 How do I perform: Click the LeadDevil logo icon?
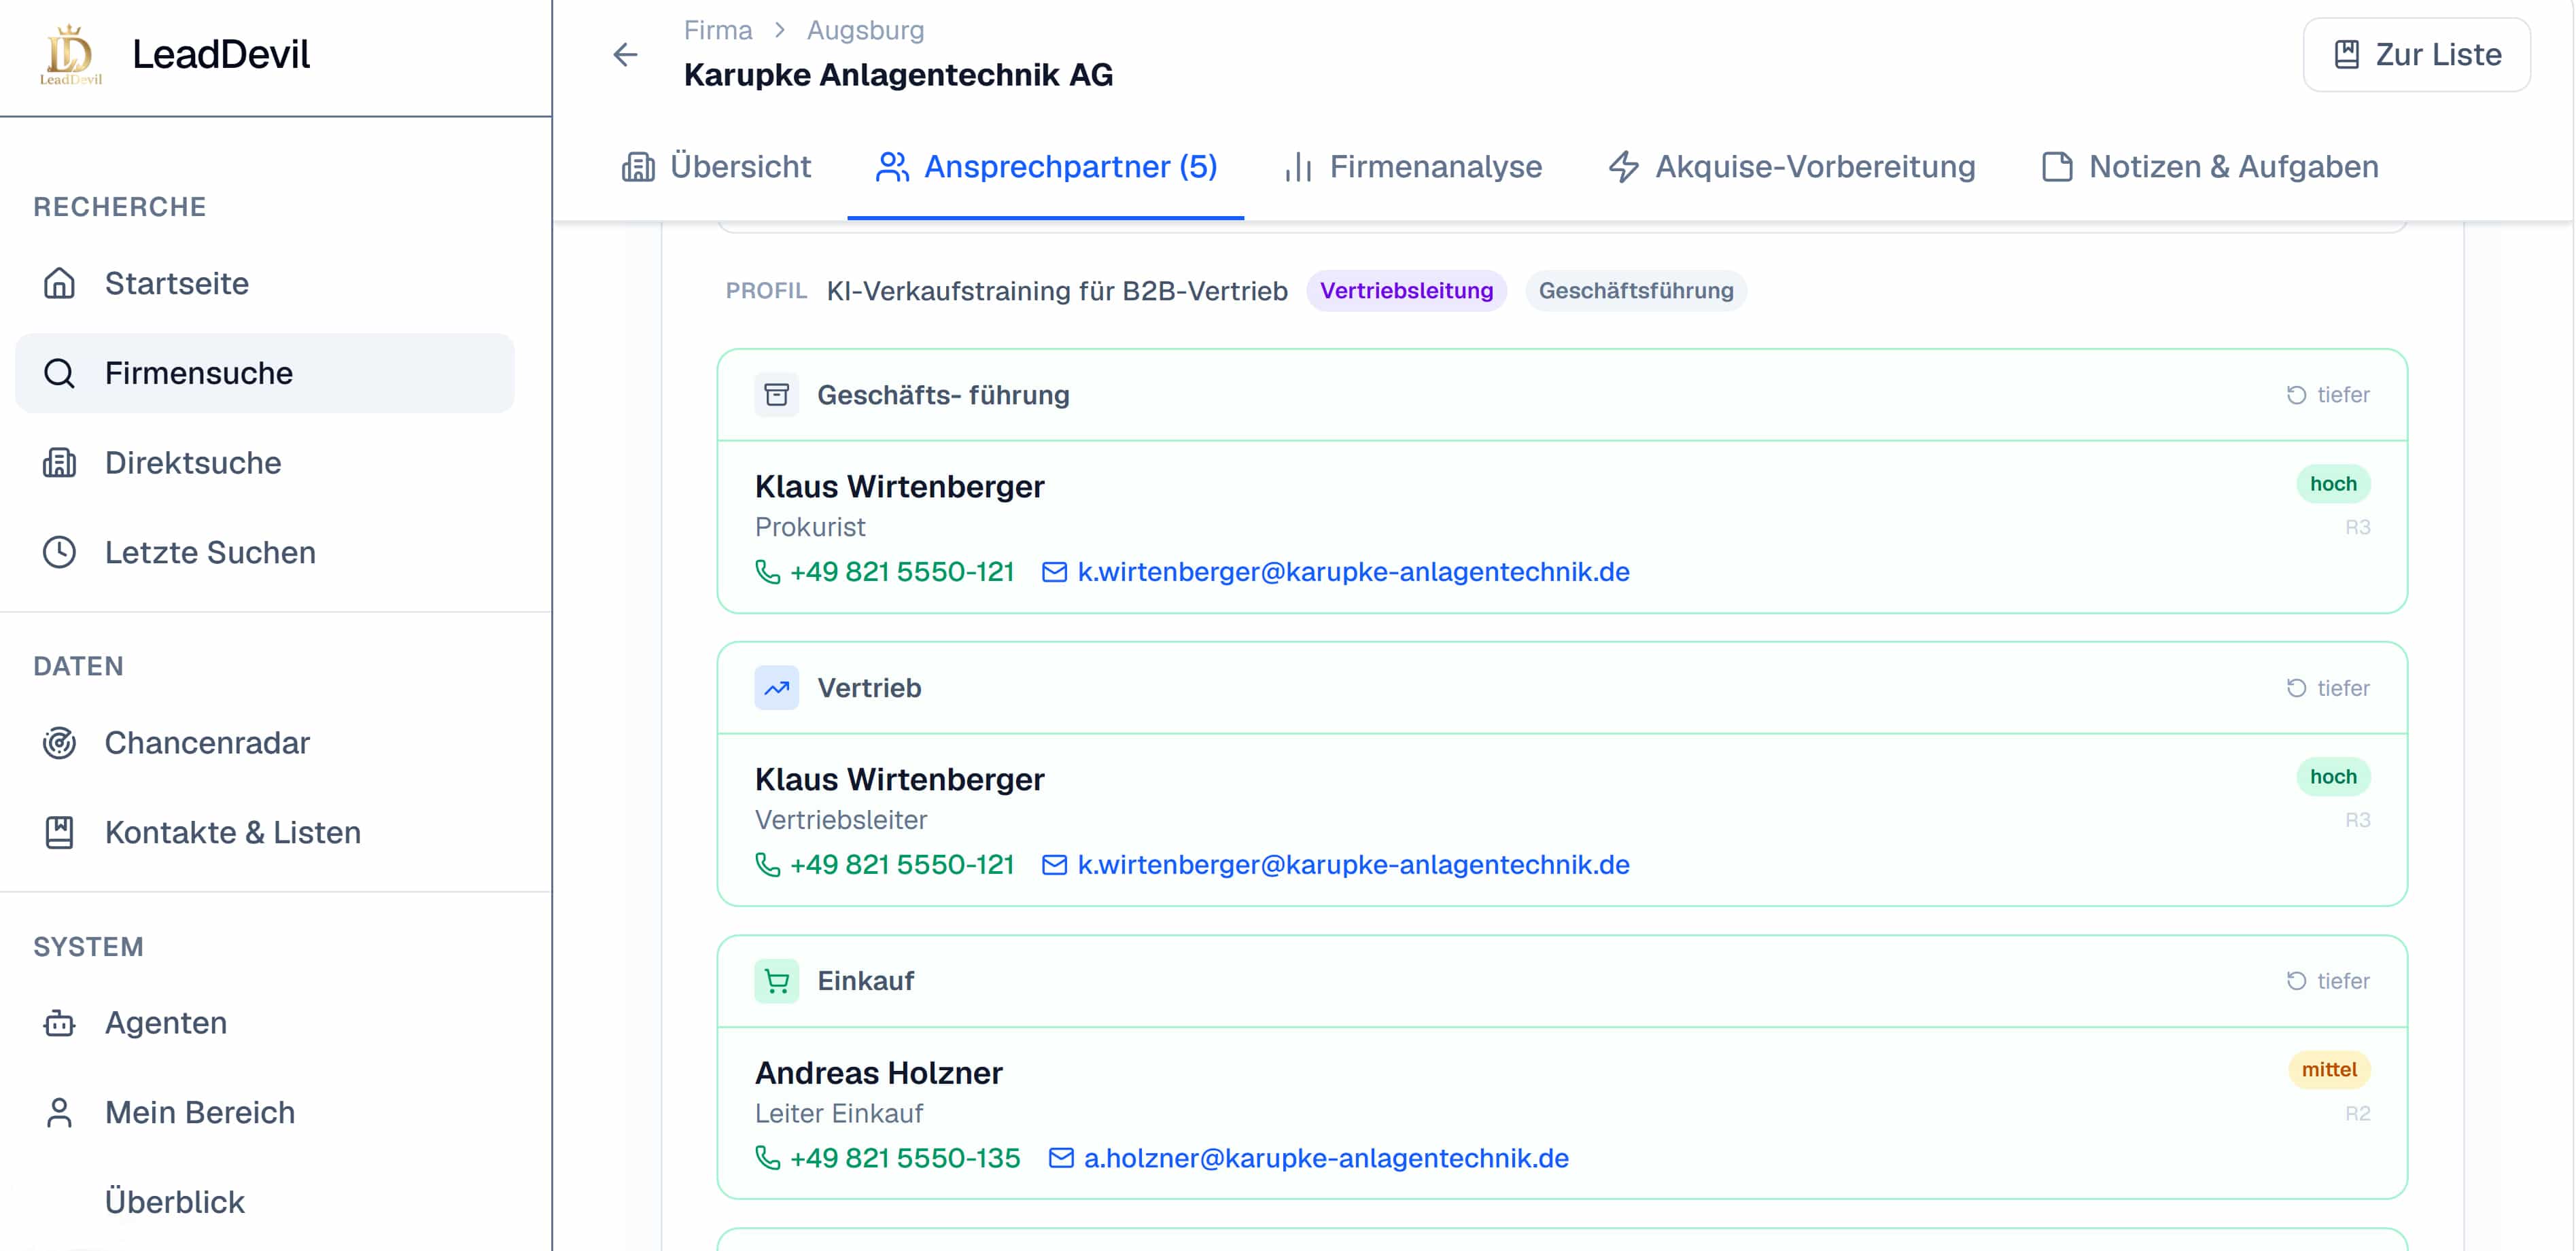(71, 55)
